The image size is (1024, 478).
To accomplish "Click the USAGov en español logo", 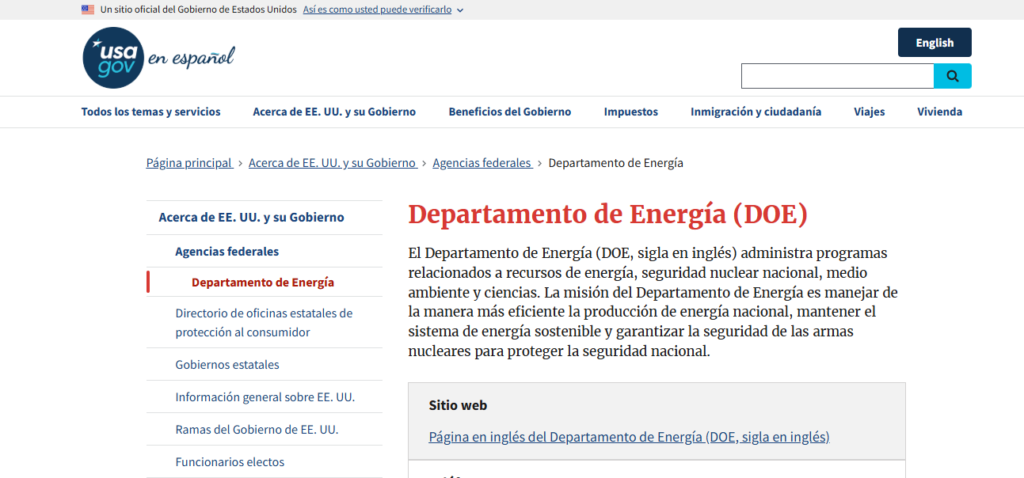I will coord(158,57).
